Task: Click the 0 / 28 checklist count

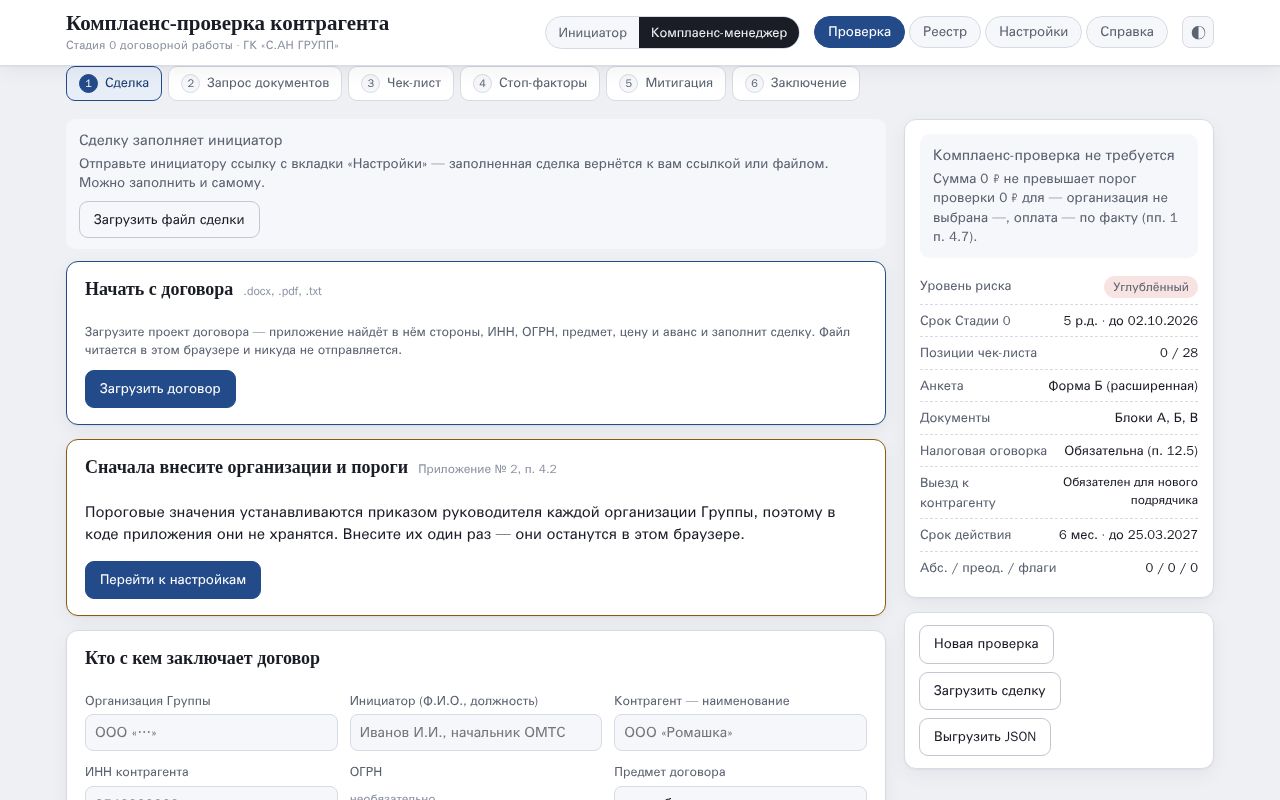Action: pyautogui.click(x=1179, y=353)
